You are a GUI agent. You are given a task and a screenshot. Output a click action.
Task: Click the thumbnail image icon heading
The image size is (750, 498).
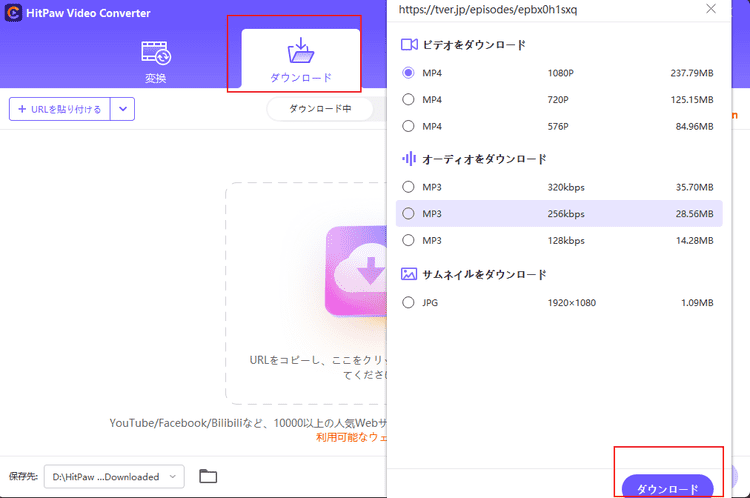tap(409, 274)
